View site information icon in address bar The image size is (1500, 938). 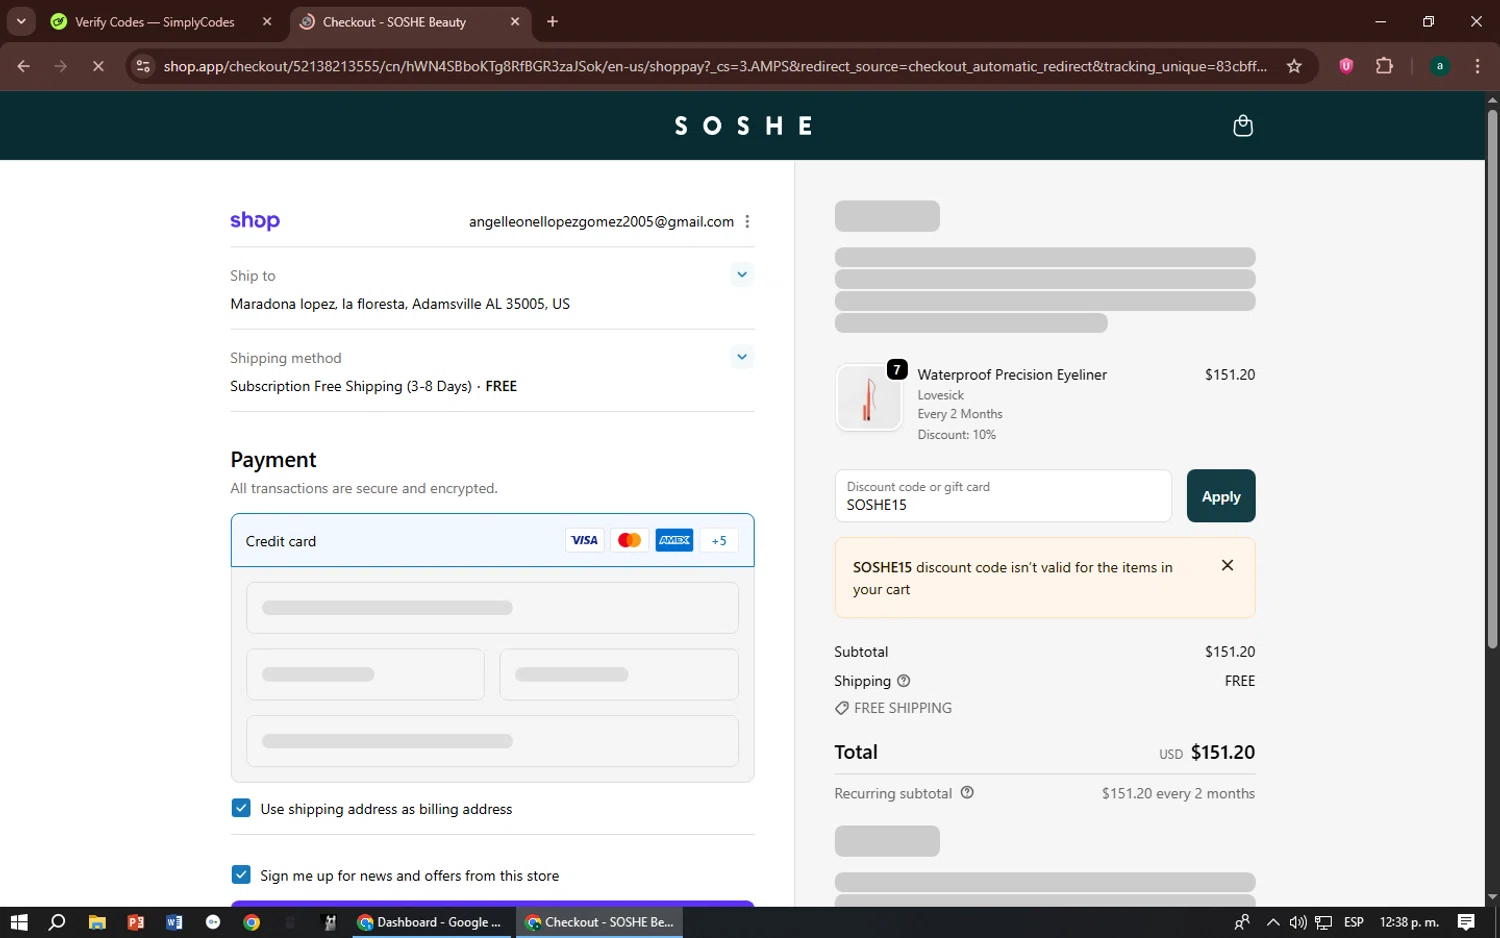143,66
